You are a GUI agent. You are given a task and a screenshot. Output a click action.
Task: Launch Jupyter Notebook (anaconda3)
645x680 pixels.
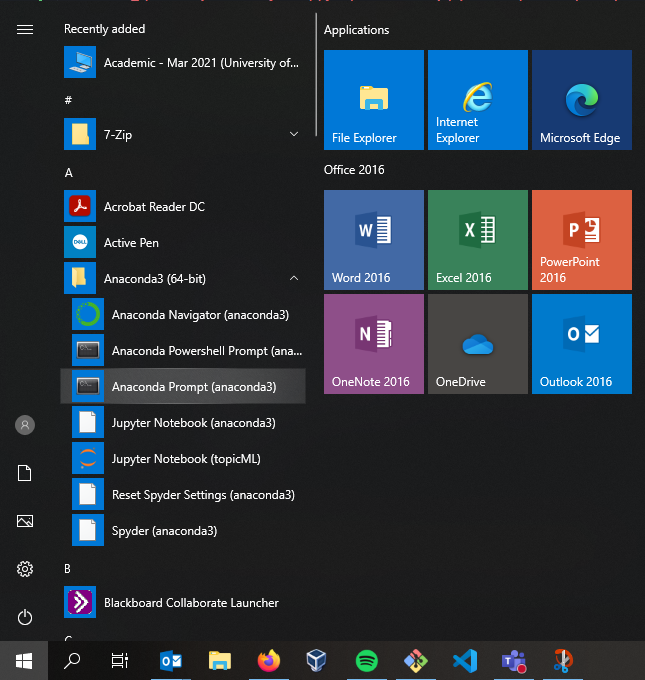(183, 422)
